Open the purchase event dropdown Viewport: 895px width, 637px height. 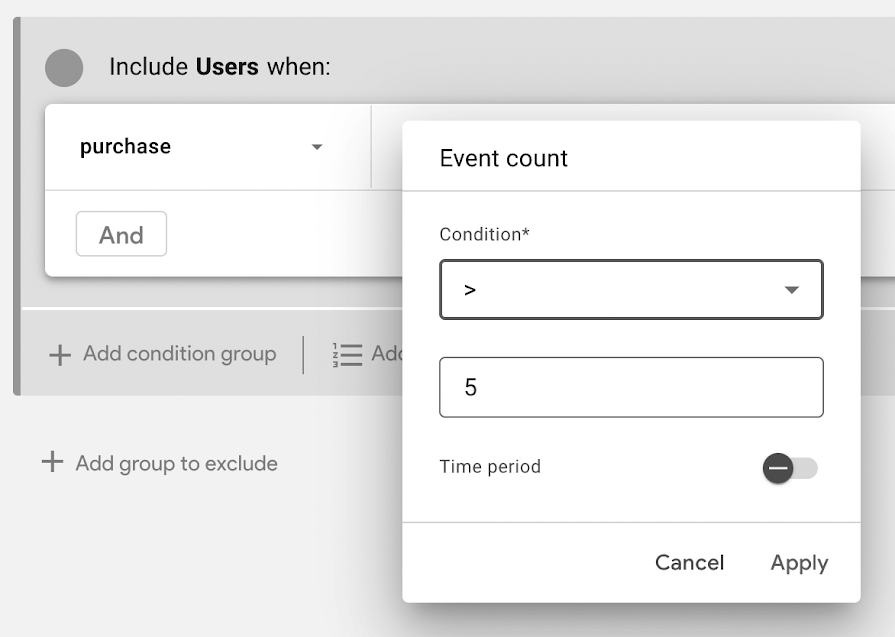pyautogui.click(x=201, y=147)
